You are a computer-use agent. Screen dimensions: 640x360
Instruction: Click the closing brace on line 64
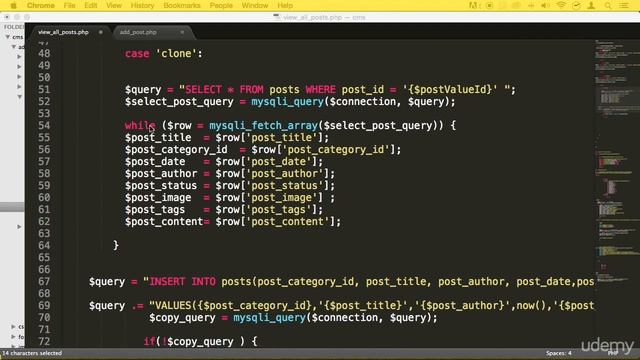click(116, 245)
